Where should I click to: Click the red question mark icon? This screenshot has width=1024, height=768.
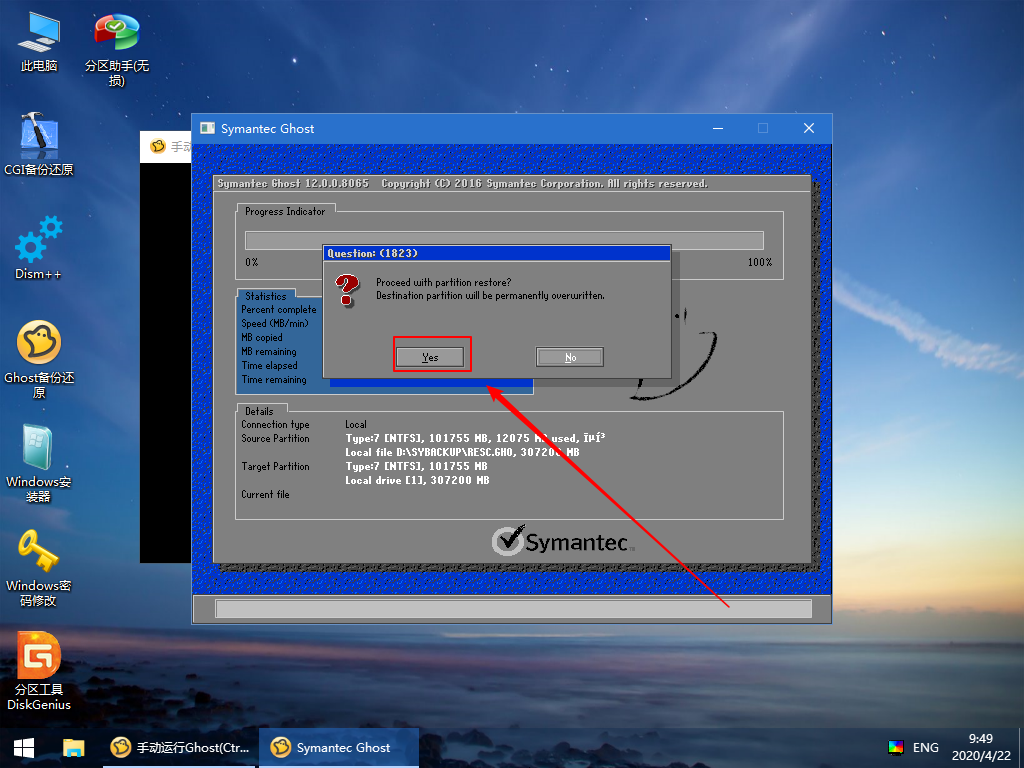pyautogui.click(x=347, y=290)
